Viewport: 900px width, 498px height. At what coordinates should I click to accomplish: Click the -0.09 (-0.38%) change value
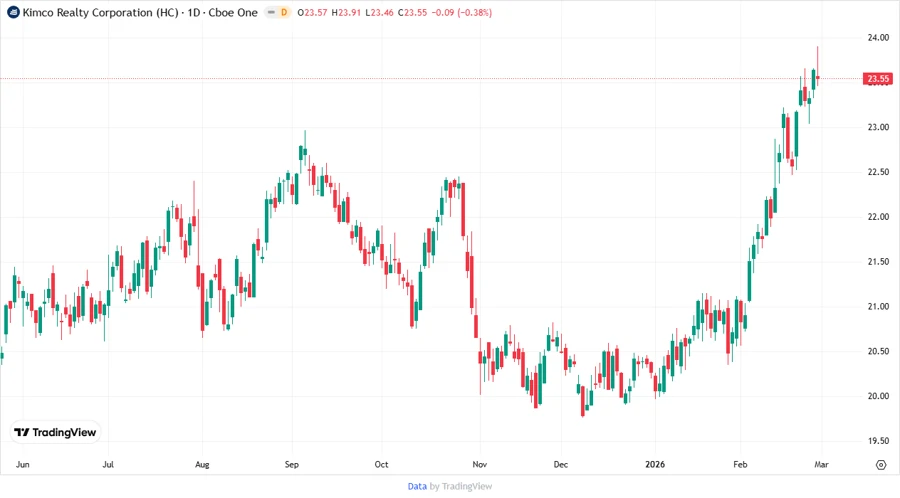(x=461, y=13)
